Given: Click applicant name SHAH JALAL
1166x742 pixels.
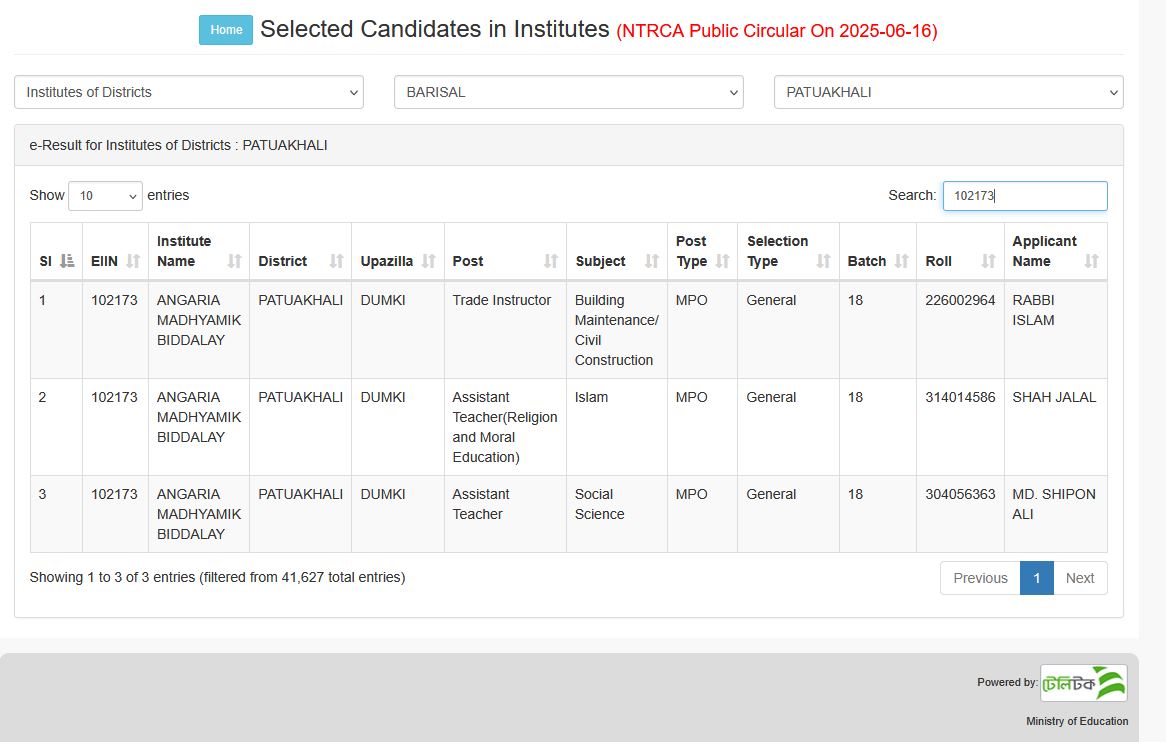Looking at the screenshot, I should click(1054, 397).
